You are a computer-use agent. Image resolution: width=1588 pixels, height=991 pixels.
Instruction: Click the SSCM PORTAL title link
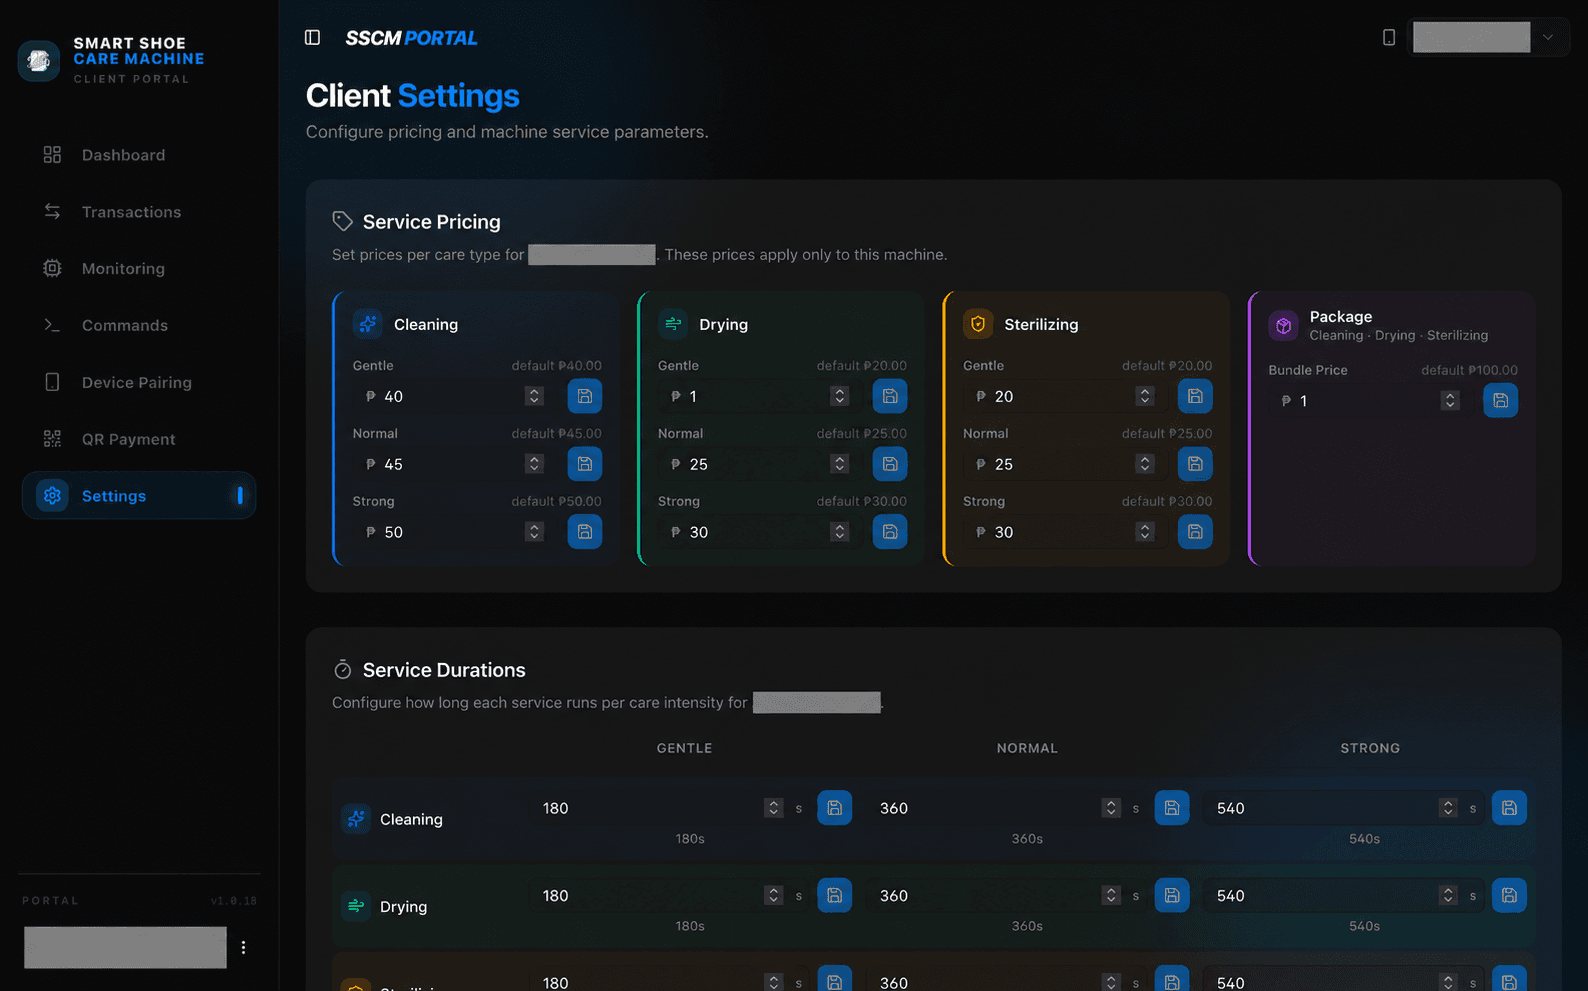(411, 38)
